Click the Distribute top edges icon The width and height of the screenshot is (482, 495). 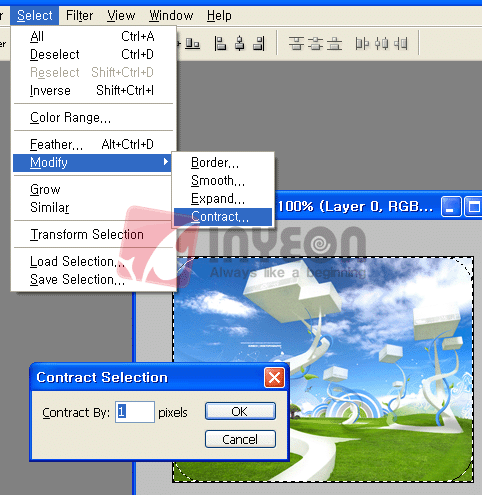pyautogui.click(x=296, y=43)
